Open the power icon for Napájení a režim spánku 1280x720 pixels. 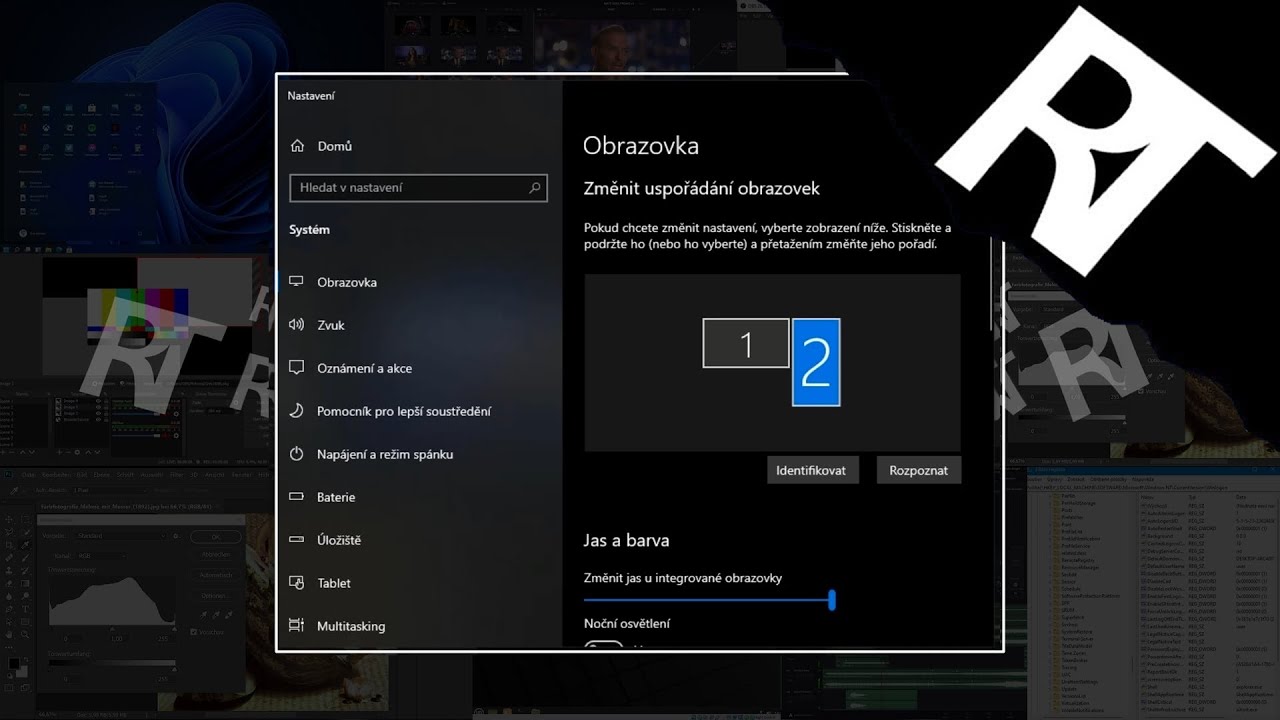(x=296, y=454)
